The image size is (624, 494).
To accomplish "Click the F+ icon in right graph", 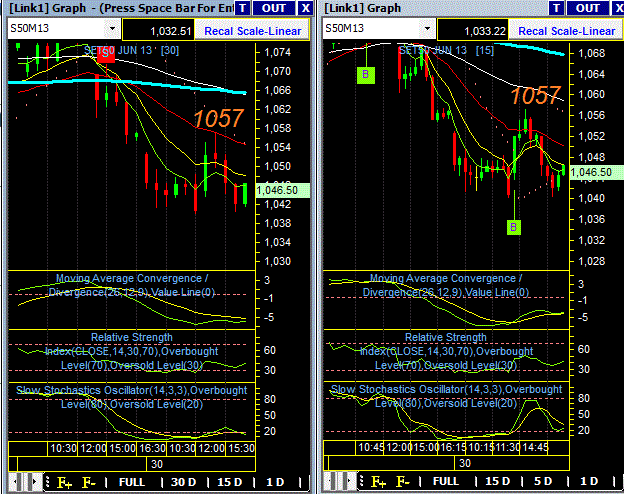I will [378, 482].
